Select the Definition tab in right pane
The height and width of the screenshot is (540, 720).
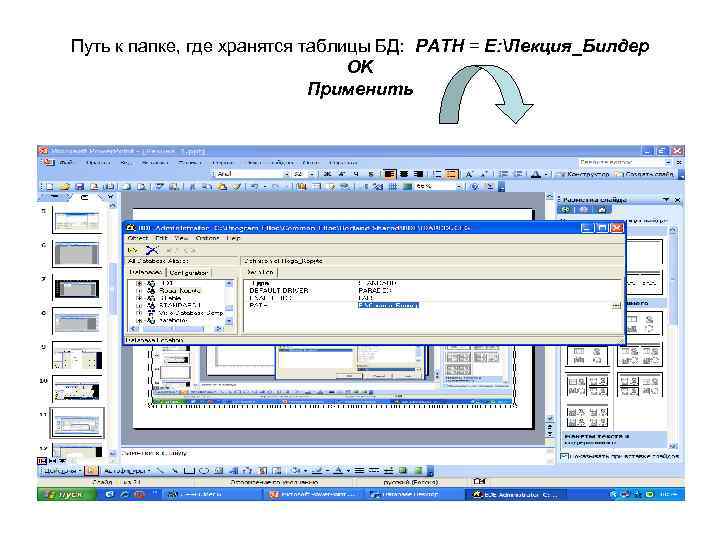click(x=260, y=272)
